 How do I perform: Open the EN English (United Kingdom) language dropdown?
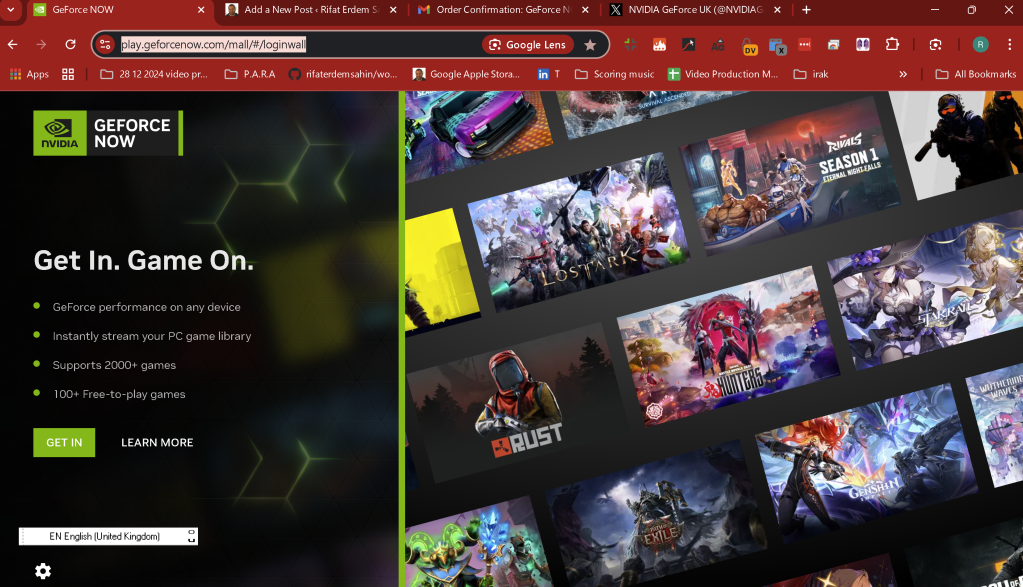point(108,536)
